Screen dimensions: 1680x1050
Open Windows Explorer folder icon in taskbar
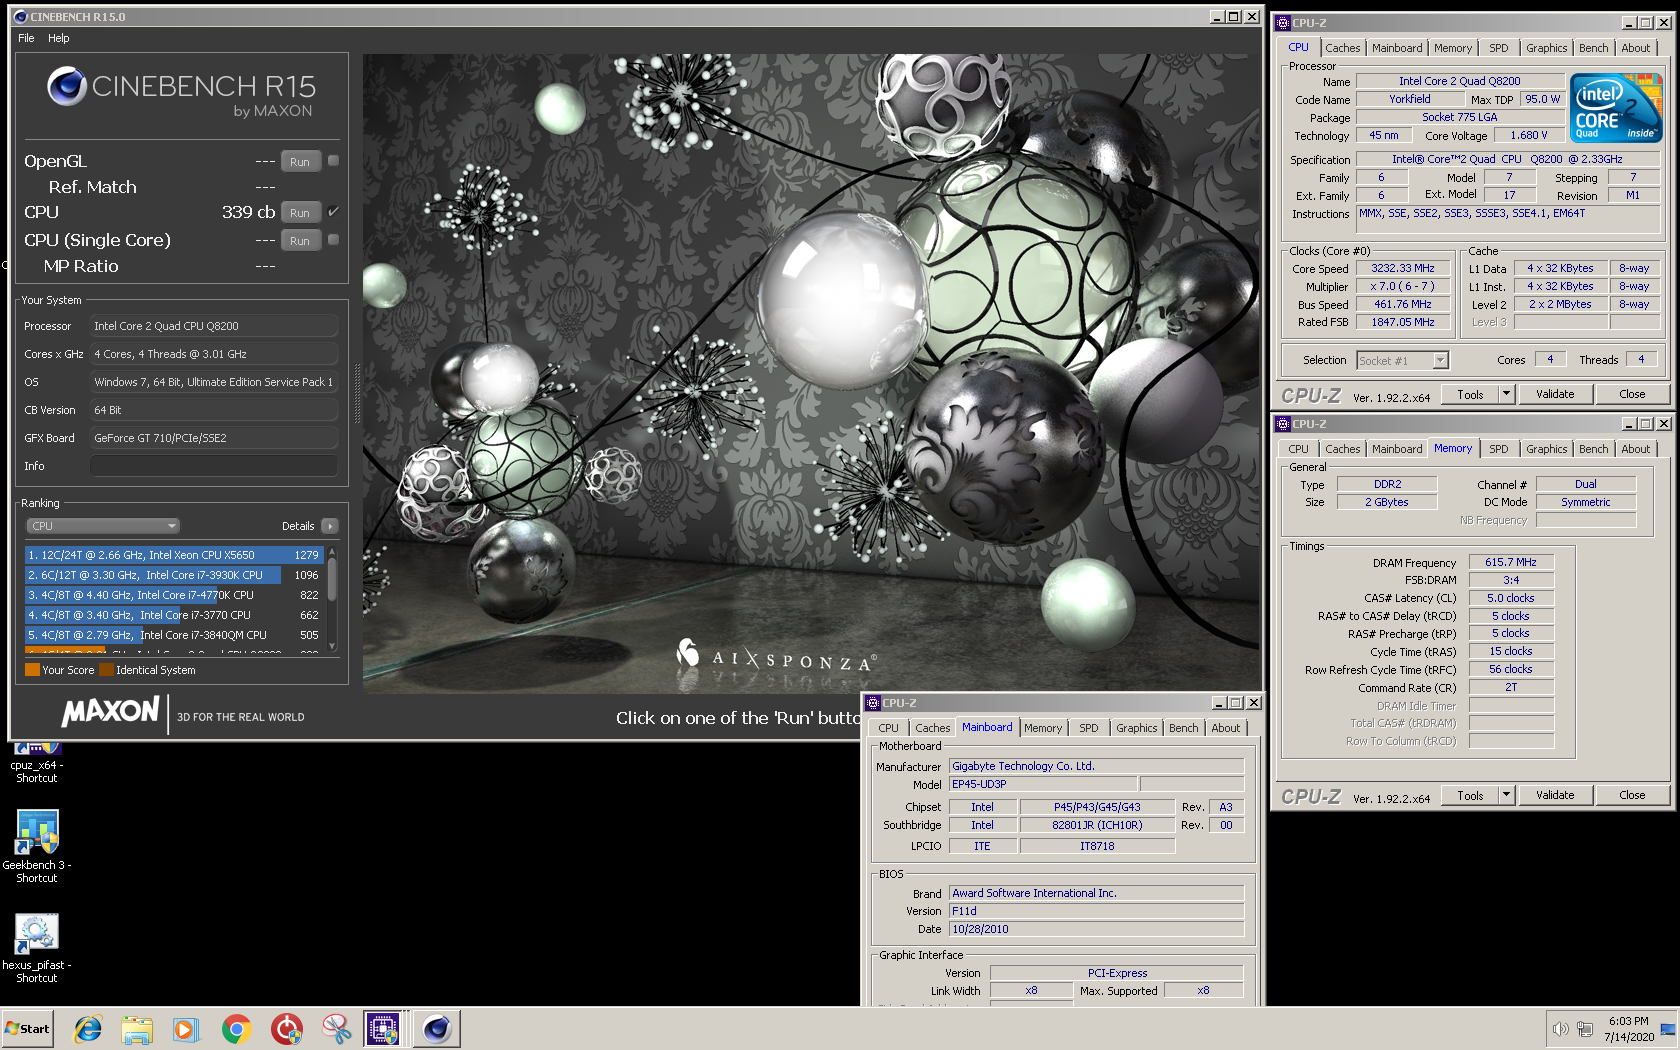(137, 1029)
